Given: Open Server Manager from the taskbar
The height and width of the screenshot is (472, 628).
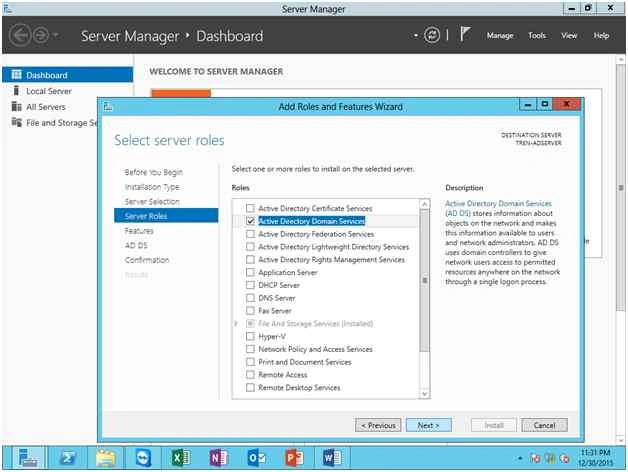Looking at the screenshot, I should click(x=28, y=458).
